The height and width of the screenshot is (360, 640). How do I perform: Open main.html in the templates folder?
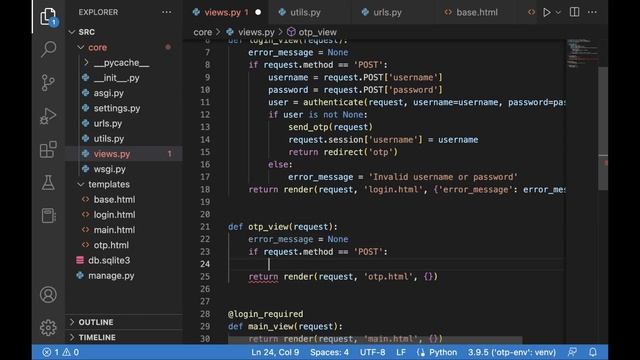[114, 230]
